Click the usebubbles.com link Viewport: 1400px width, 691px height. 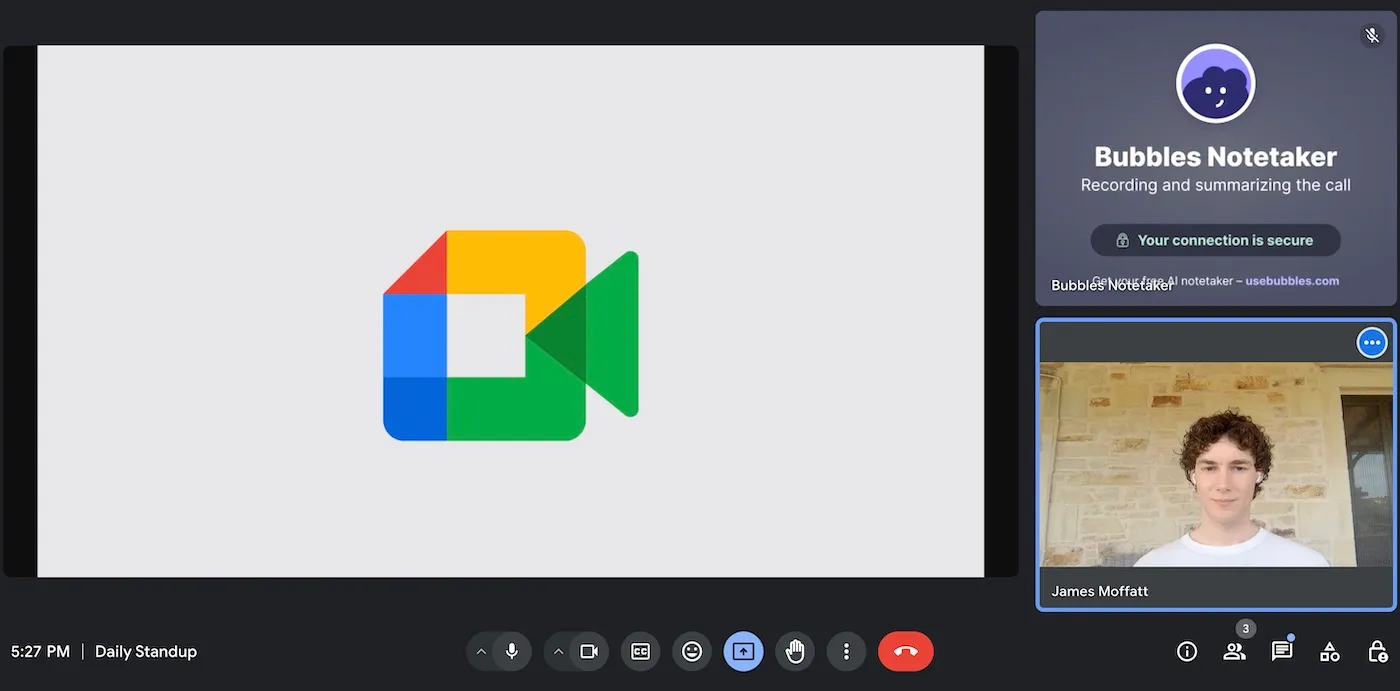1292,281
